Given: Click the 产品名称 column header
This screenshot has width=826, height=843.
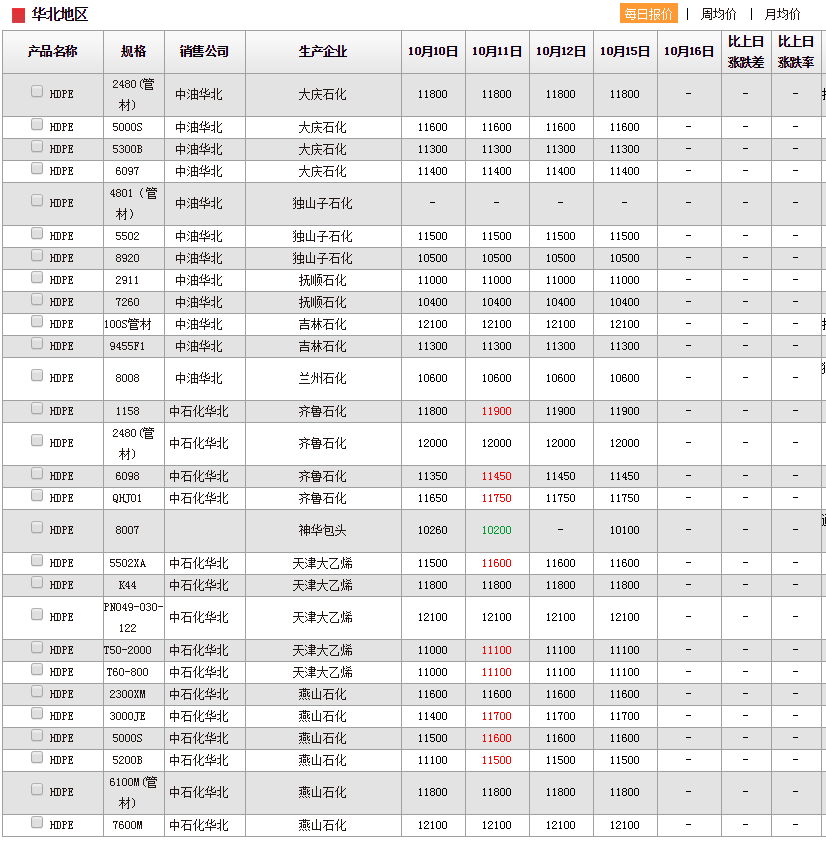Looking at the screenshot, I should tap(53, 52).
